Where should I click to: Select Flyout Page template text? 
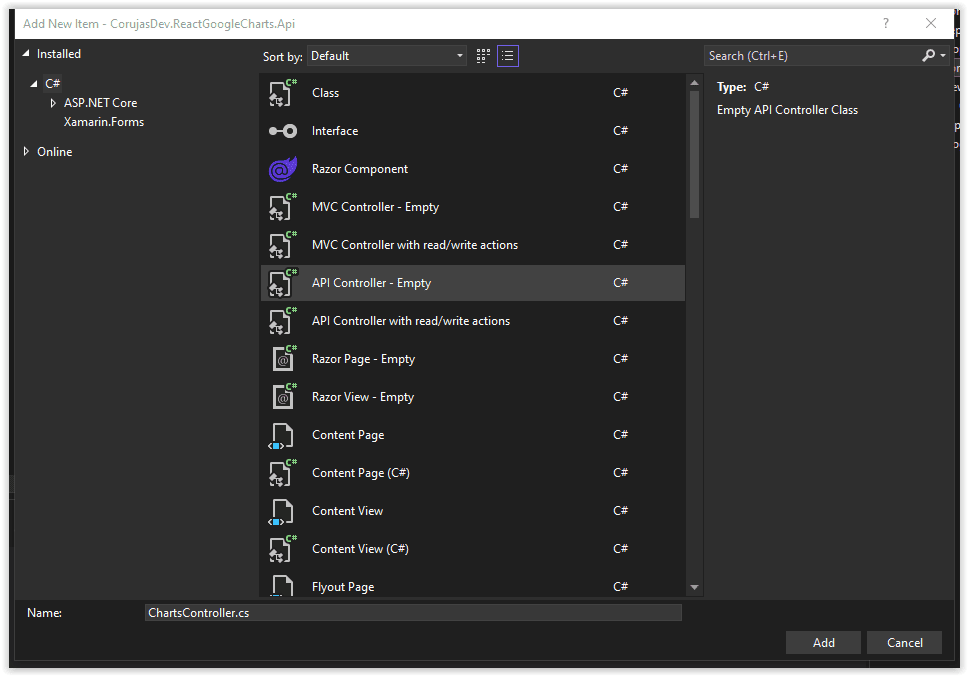point(343,587)
